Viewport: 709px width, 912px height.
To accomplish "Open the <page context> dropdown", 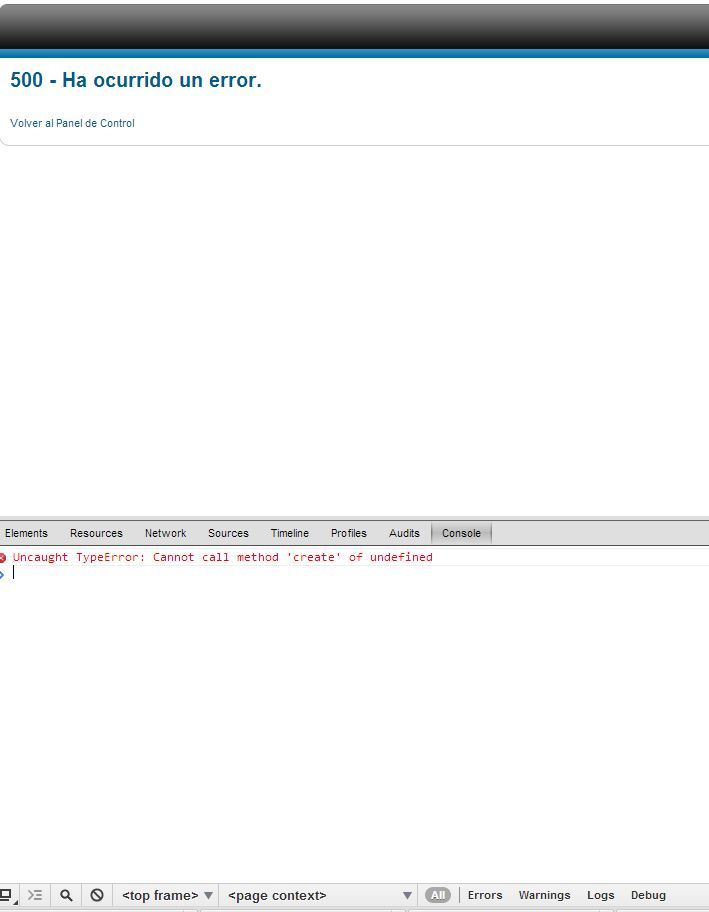I will (319, 895).
